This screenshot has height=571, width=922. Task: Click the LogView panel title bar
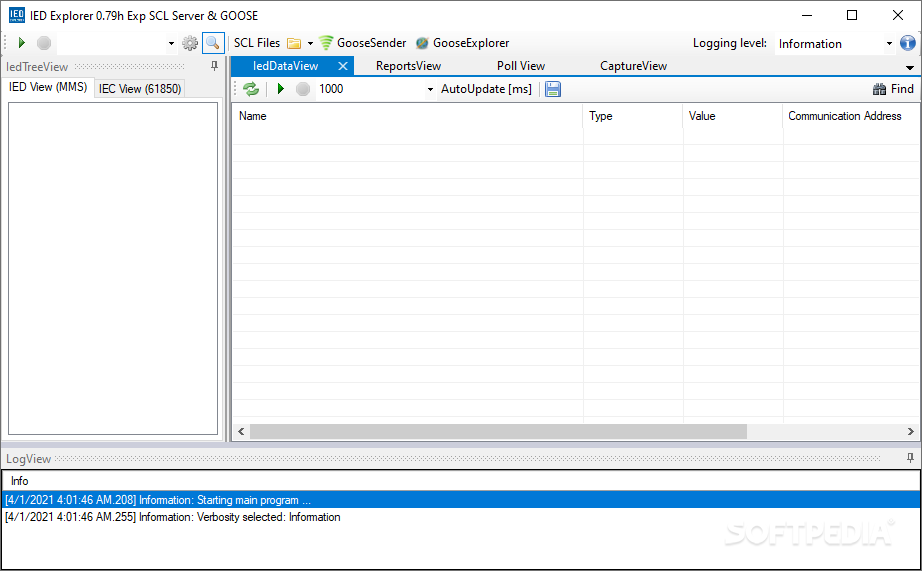click(461, 459)
